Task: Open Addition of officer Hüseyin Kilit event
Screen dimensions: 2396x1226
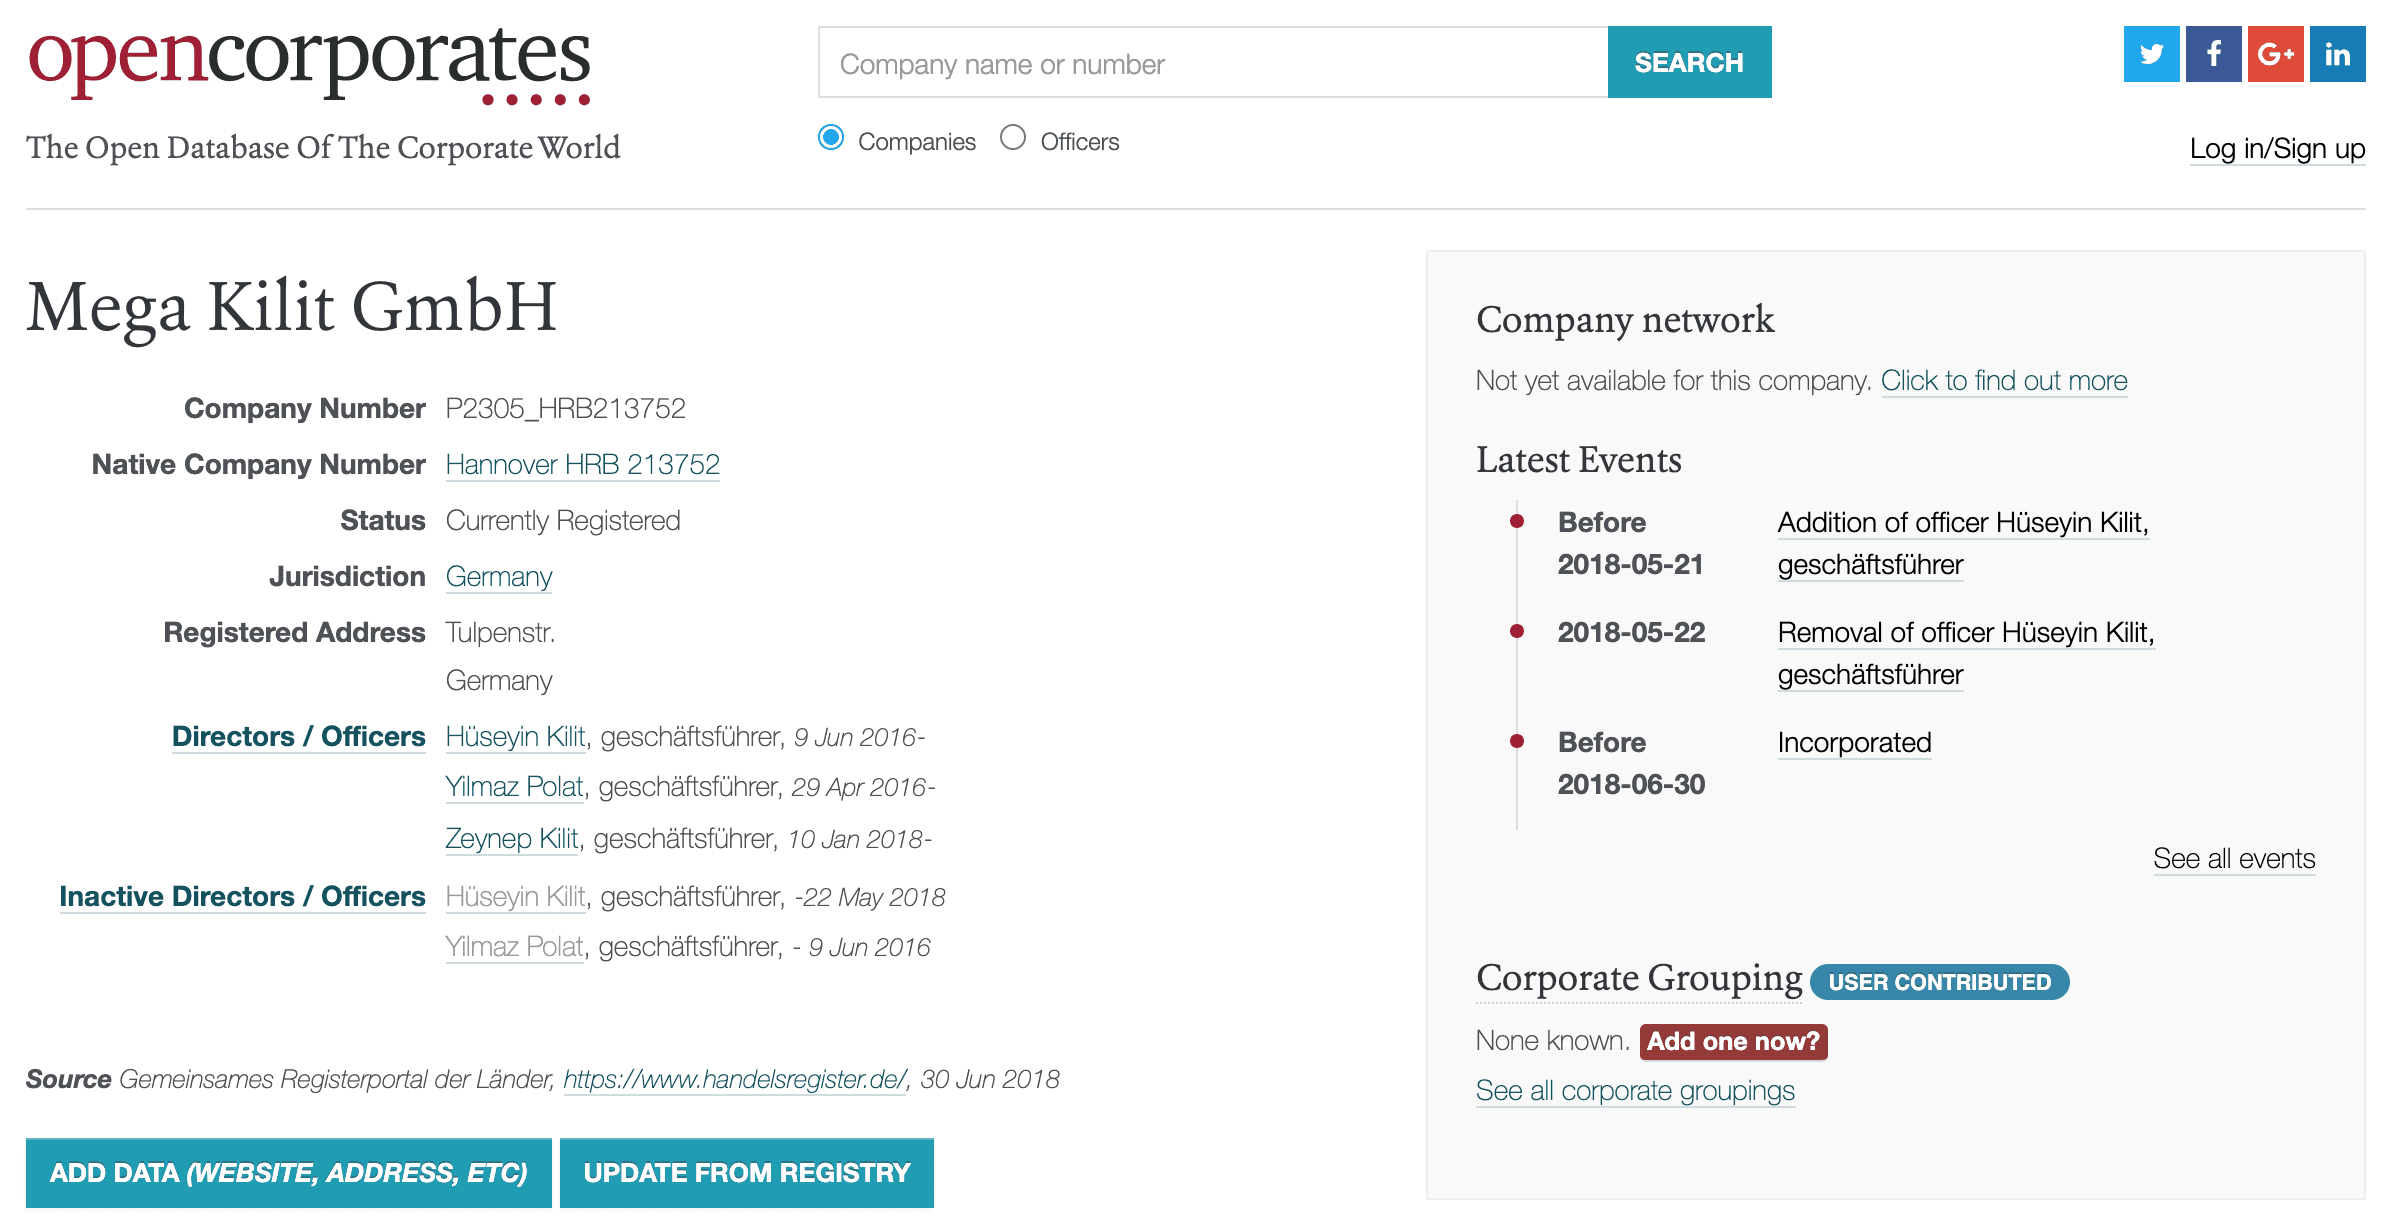Action: (x=1963, y=544)
